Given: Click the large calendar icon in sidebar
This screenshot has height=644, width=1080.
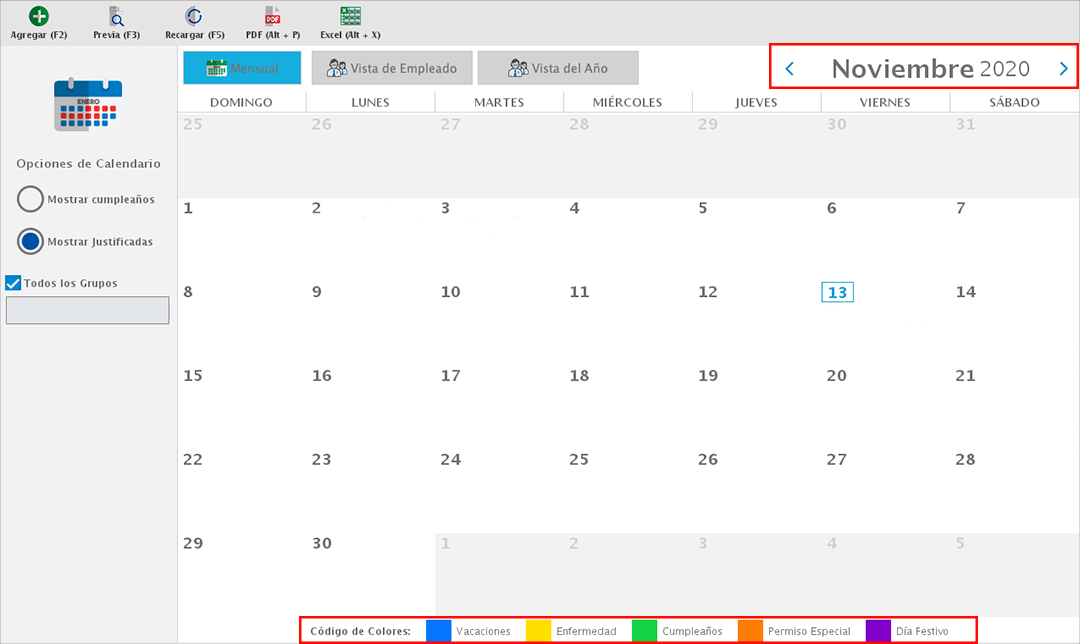Looking at the screenshot, I should 88,106.
